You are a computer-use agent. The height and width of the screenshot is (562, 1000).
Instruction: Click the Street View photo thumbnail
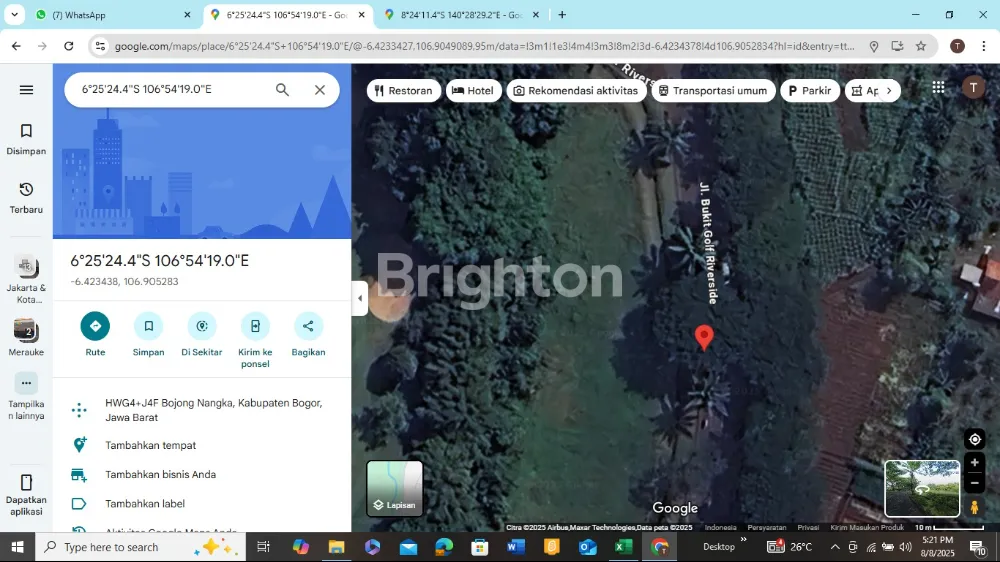point(922,488)
